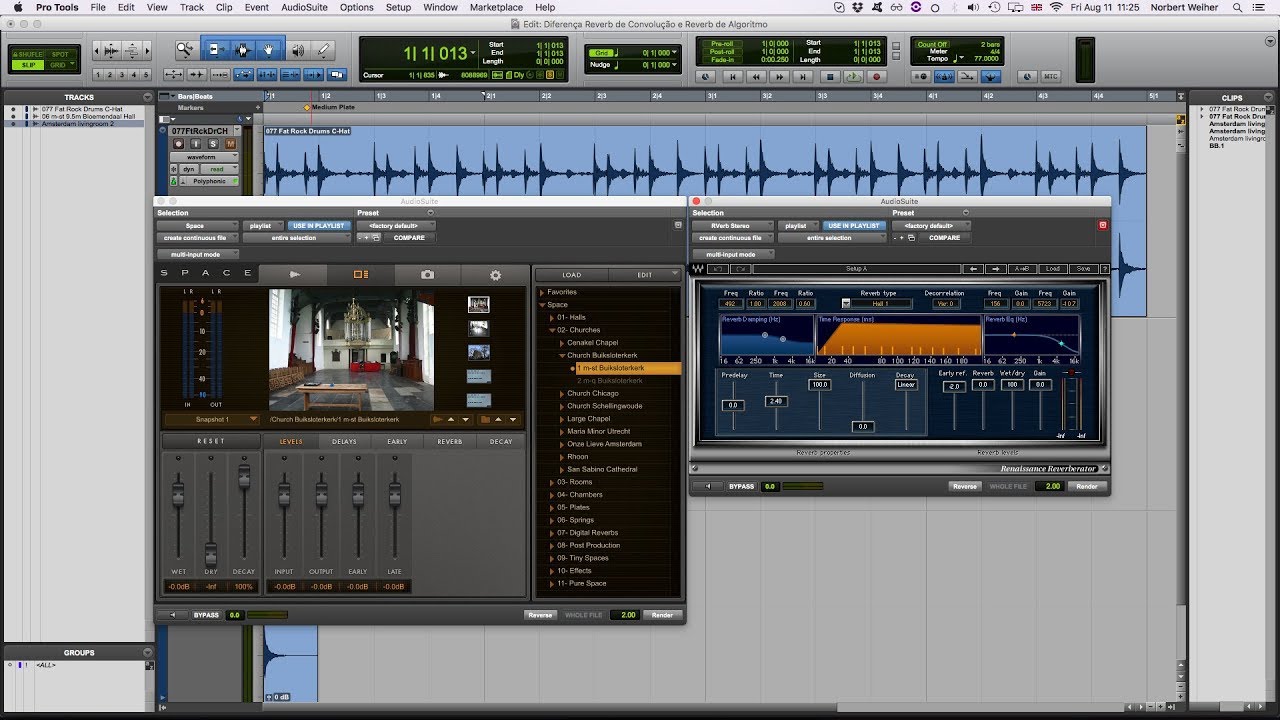Toggle USE IN PLAYLIST in RVerb window
1280x720 pixels.
(852, 226)
